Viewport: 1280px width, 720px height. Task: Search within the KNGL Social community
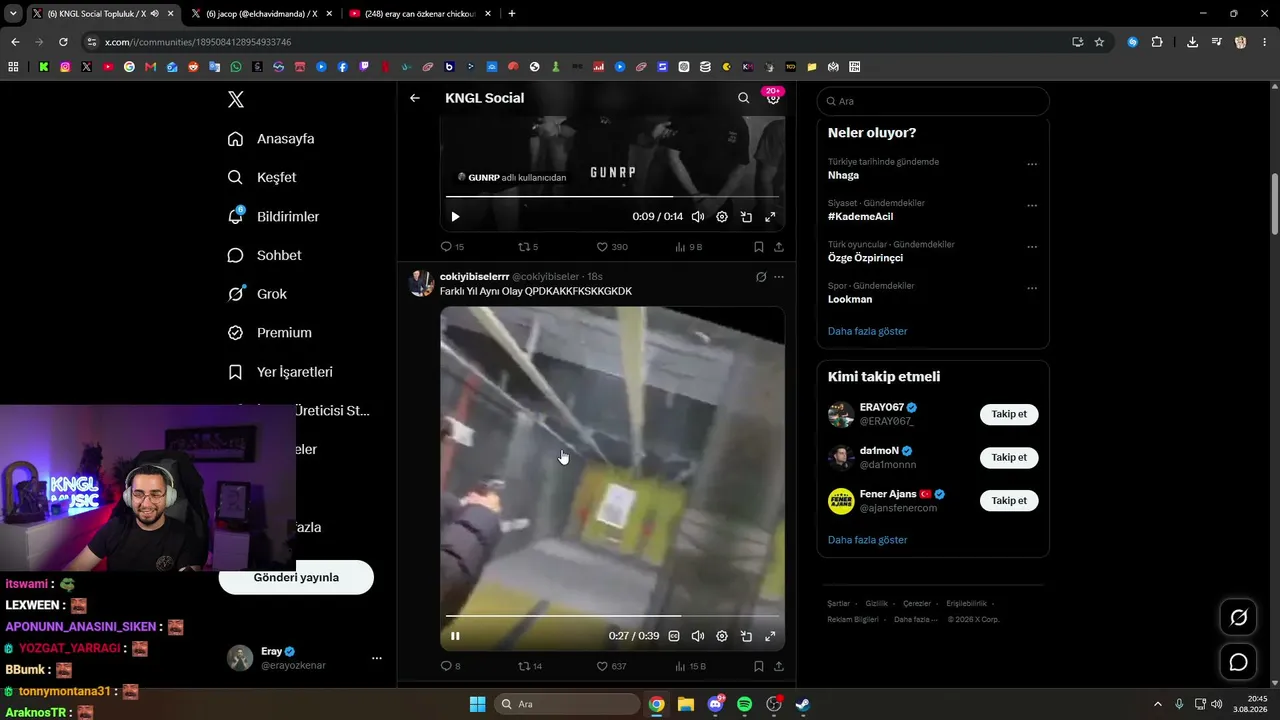743,98
